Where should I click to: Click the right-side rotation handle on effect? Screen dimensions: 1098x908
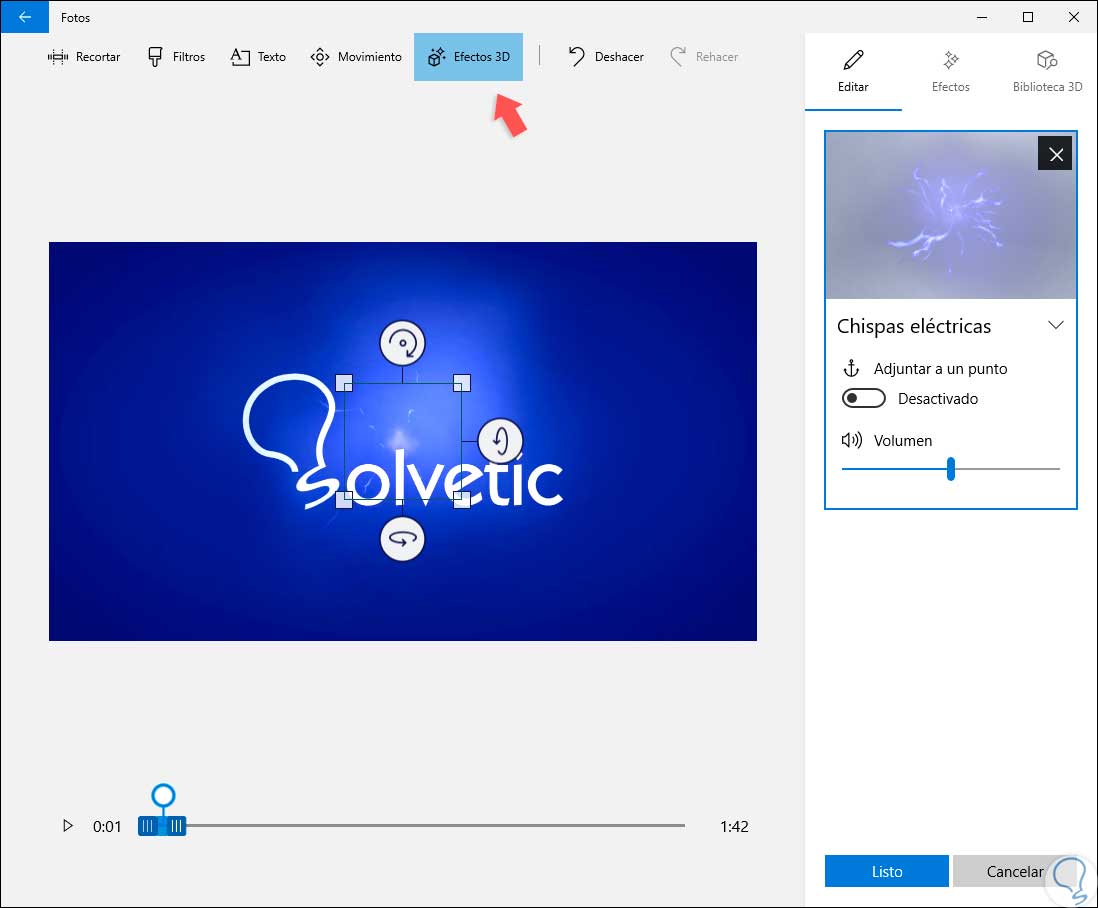(500, 441)
